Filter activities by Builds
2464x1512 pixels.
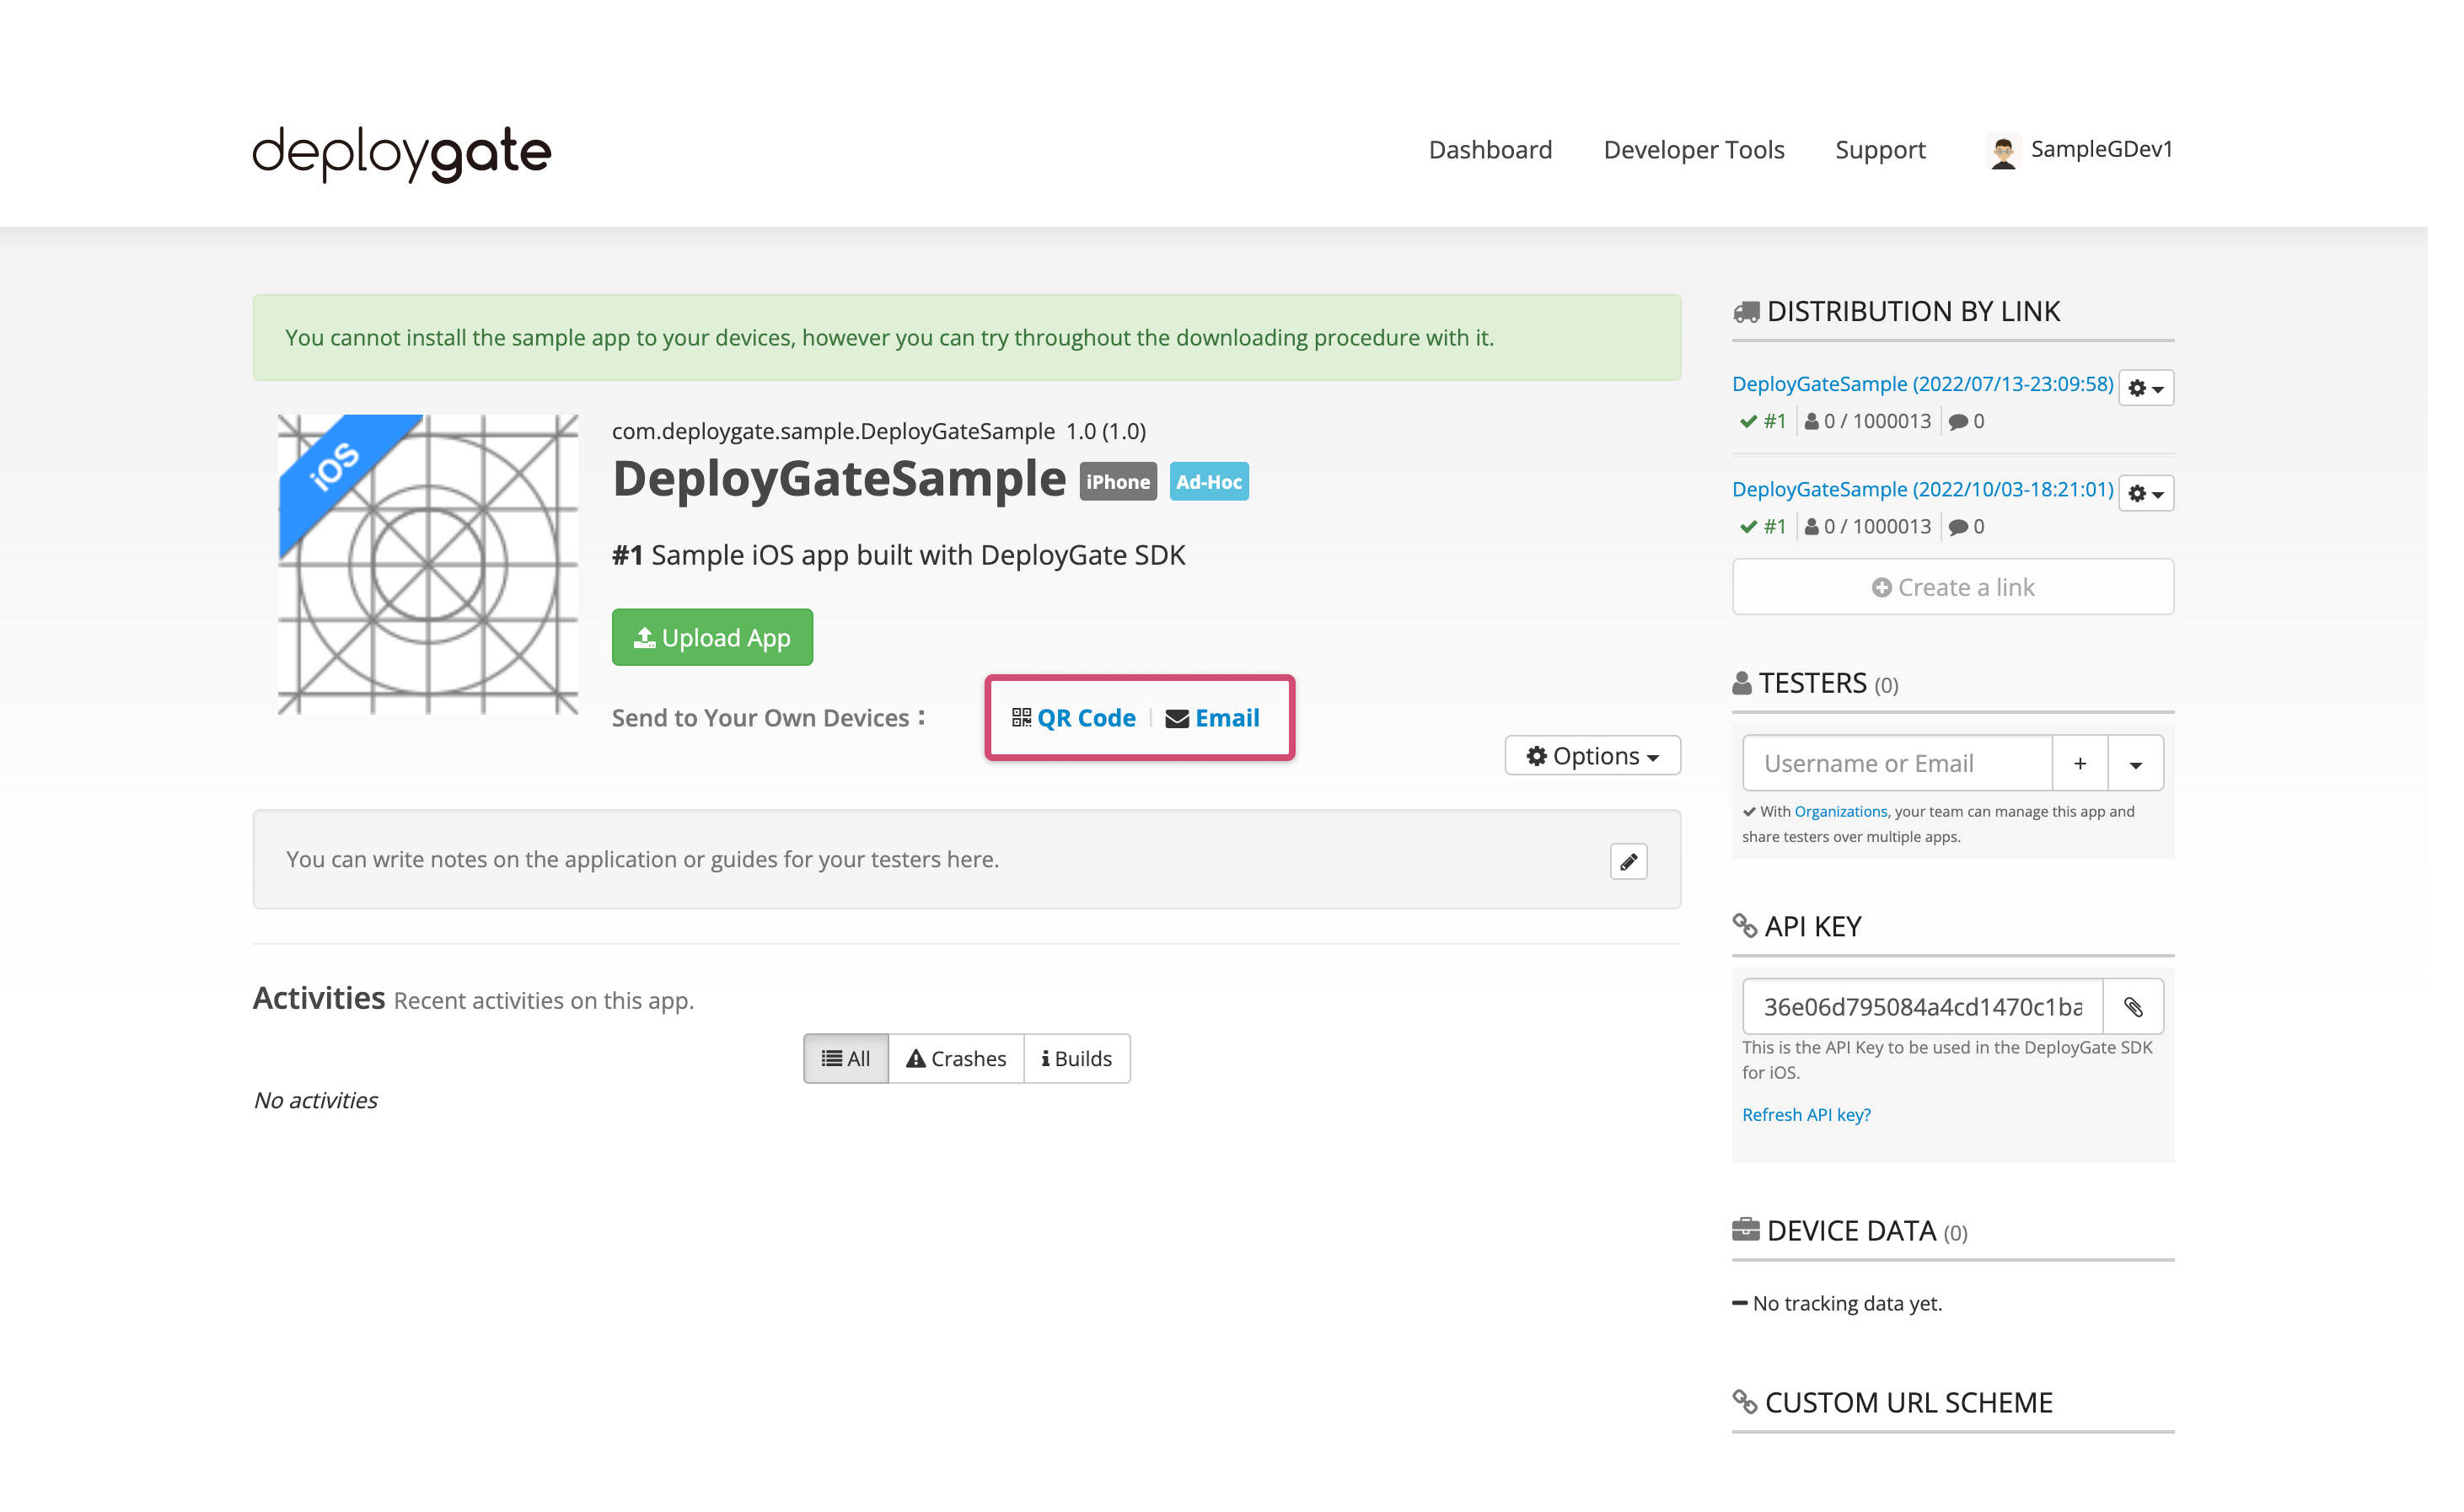point(1076,1058)
